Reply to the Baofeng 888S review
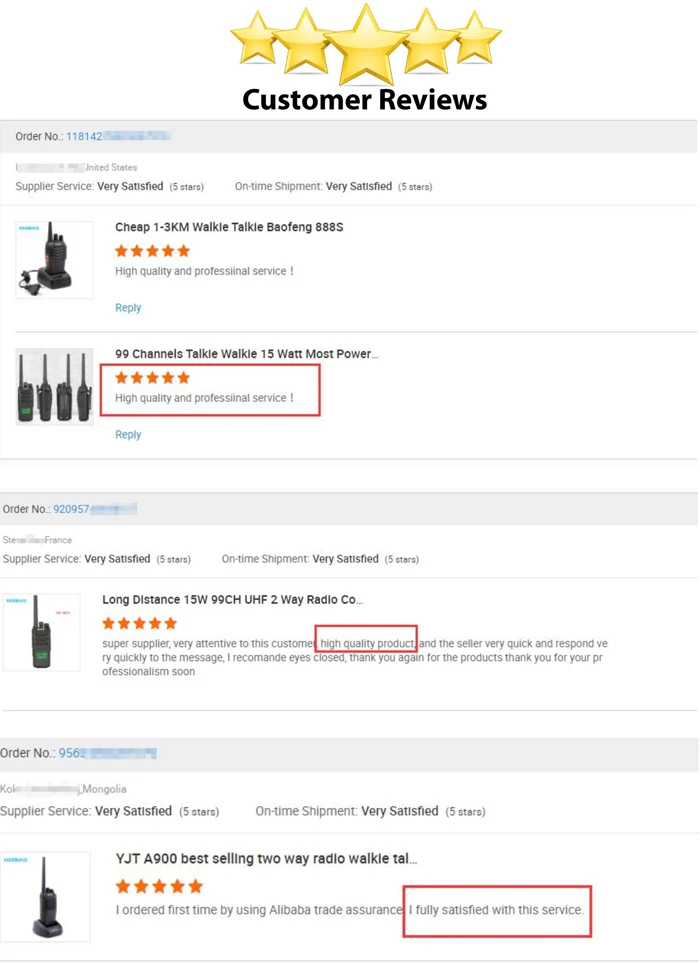This screenshot has width=700, height=963. coord(128,307)
